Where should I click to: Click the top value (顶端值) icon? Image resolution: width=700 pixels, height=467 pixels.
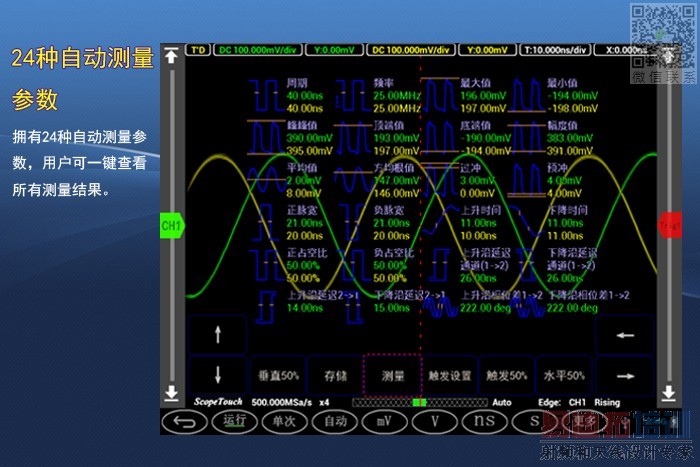353,138
